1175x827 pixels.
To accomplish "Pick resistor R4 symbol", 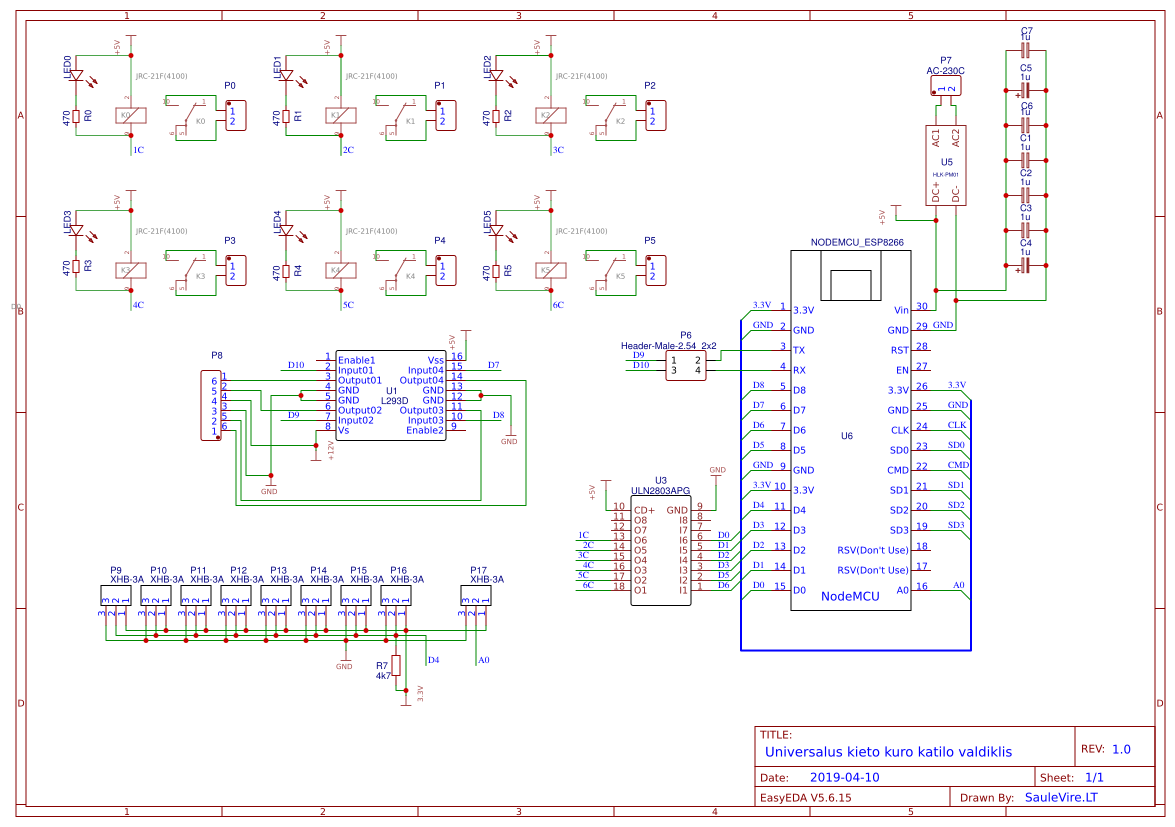I will click(x=286, y=271).
